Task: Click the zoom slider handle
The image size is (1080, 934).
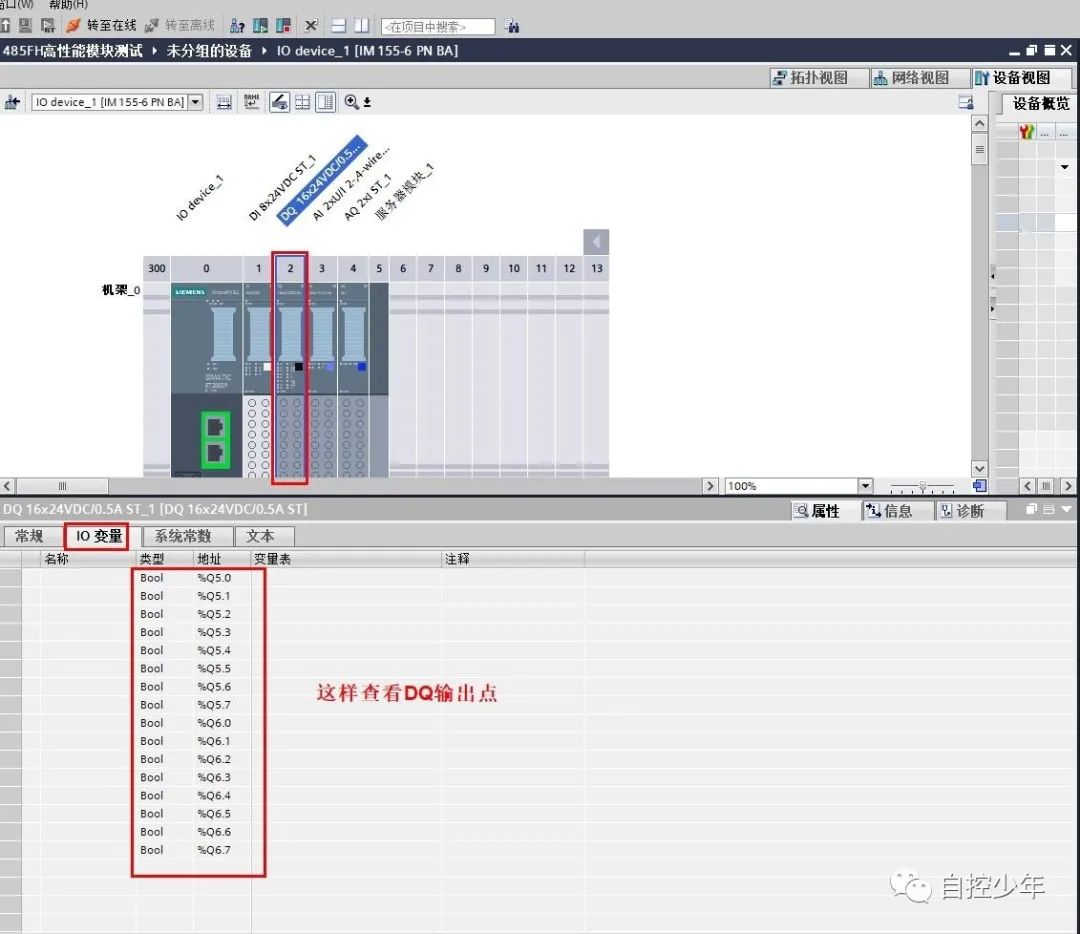Action: (922, 487)
